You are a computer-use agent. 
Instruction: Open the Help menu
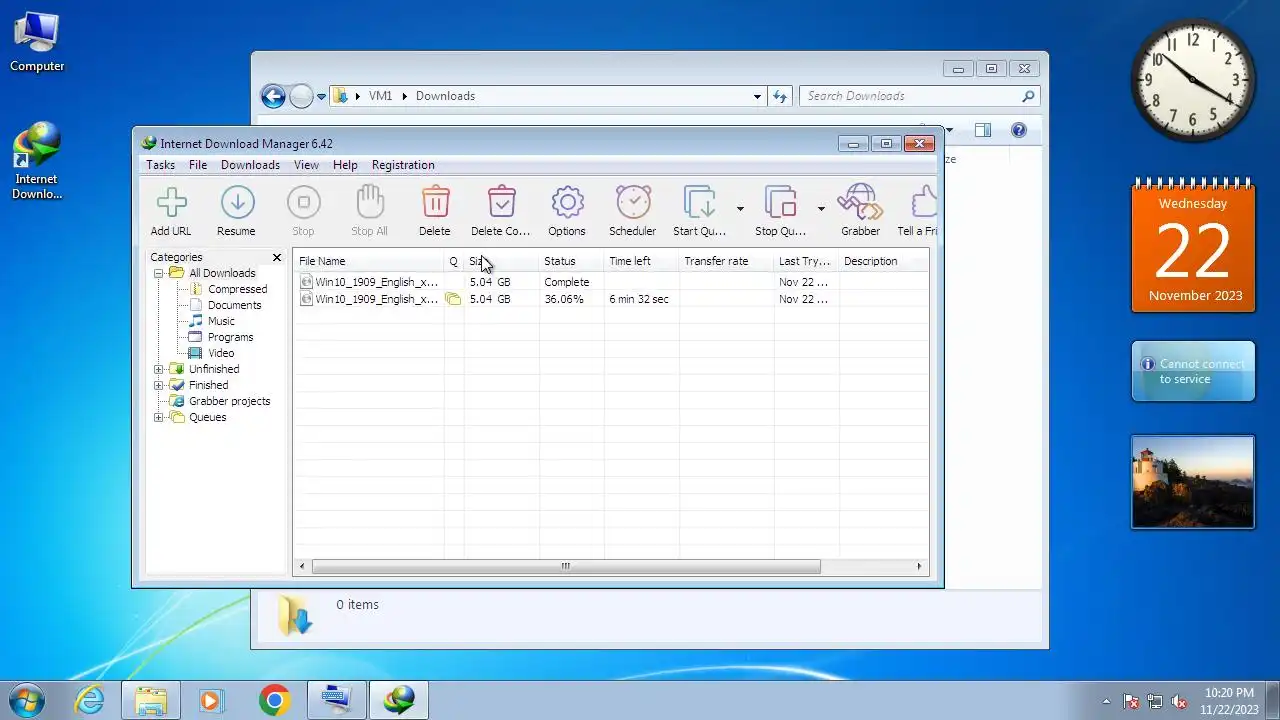pyautogui.click(x=345, y=165)
